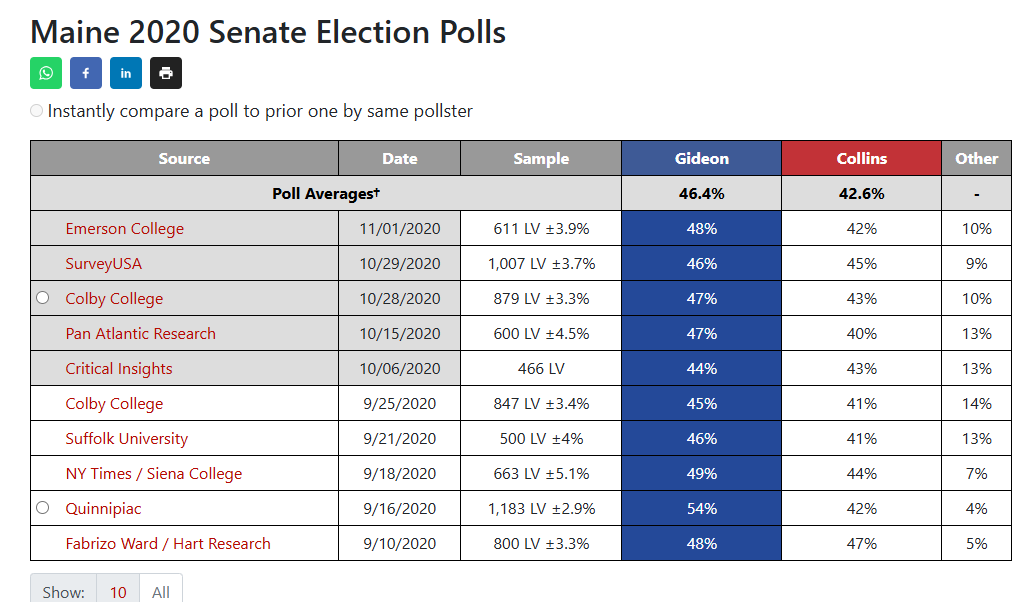Enable instantly compare poll radio option

[x=37, y=111]
